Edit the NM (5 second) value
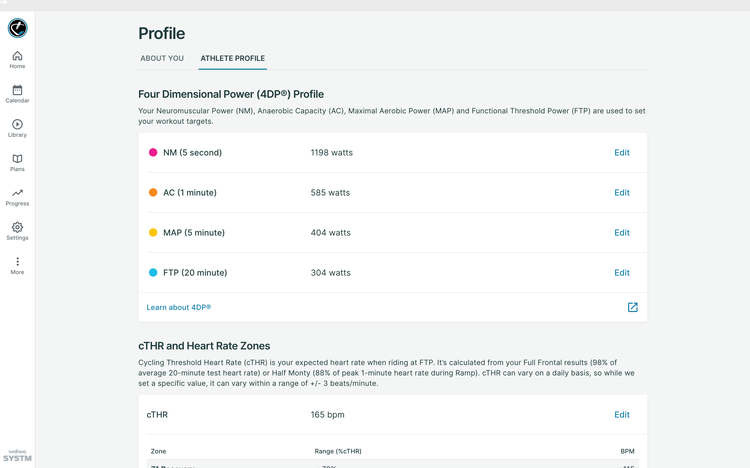Screen dimensions: 750x468 point(622,153)
